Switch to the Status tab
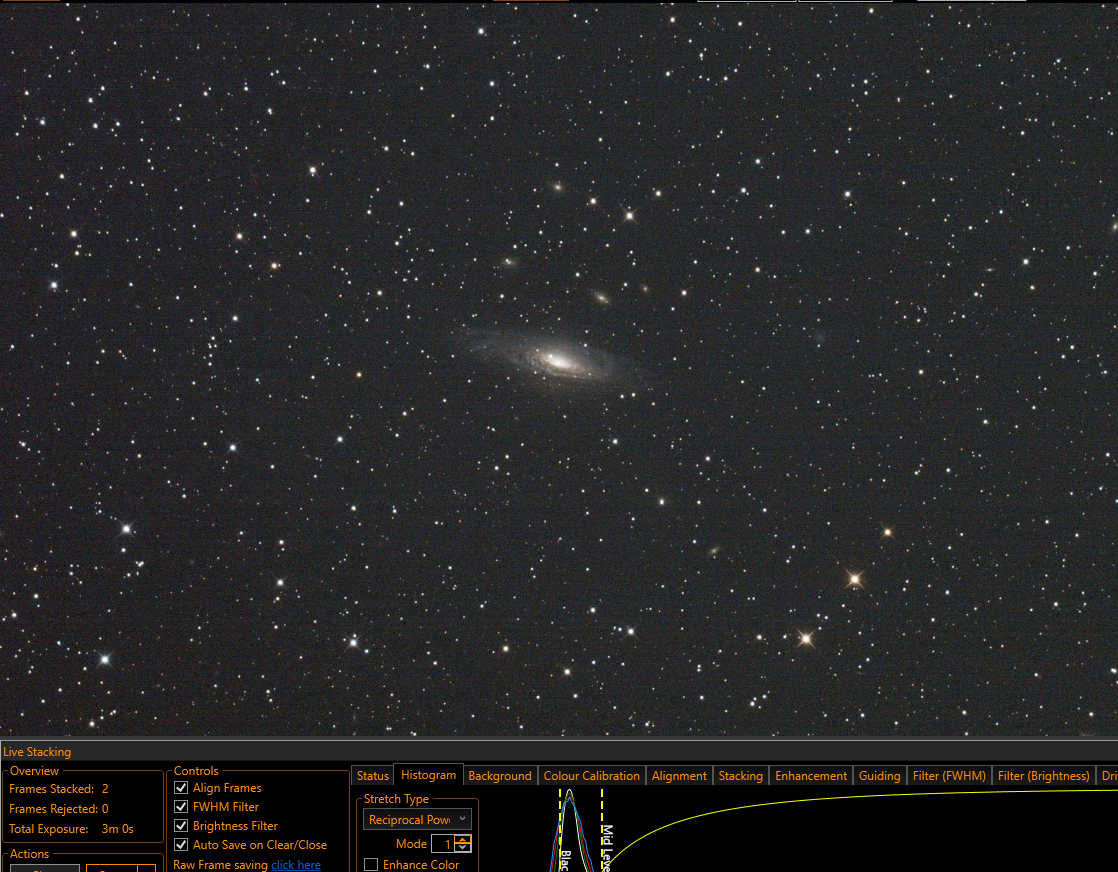Viewport: 1118px width, 872px height. click(373, 776)
